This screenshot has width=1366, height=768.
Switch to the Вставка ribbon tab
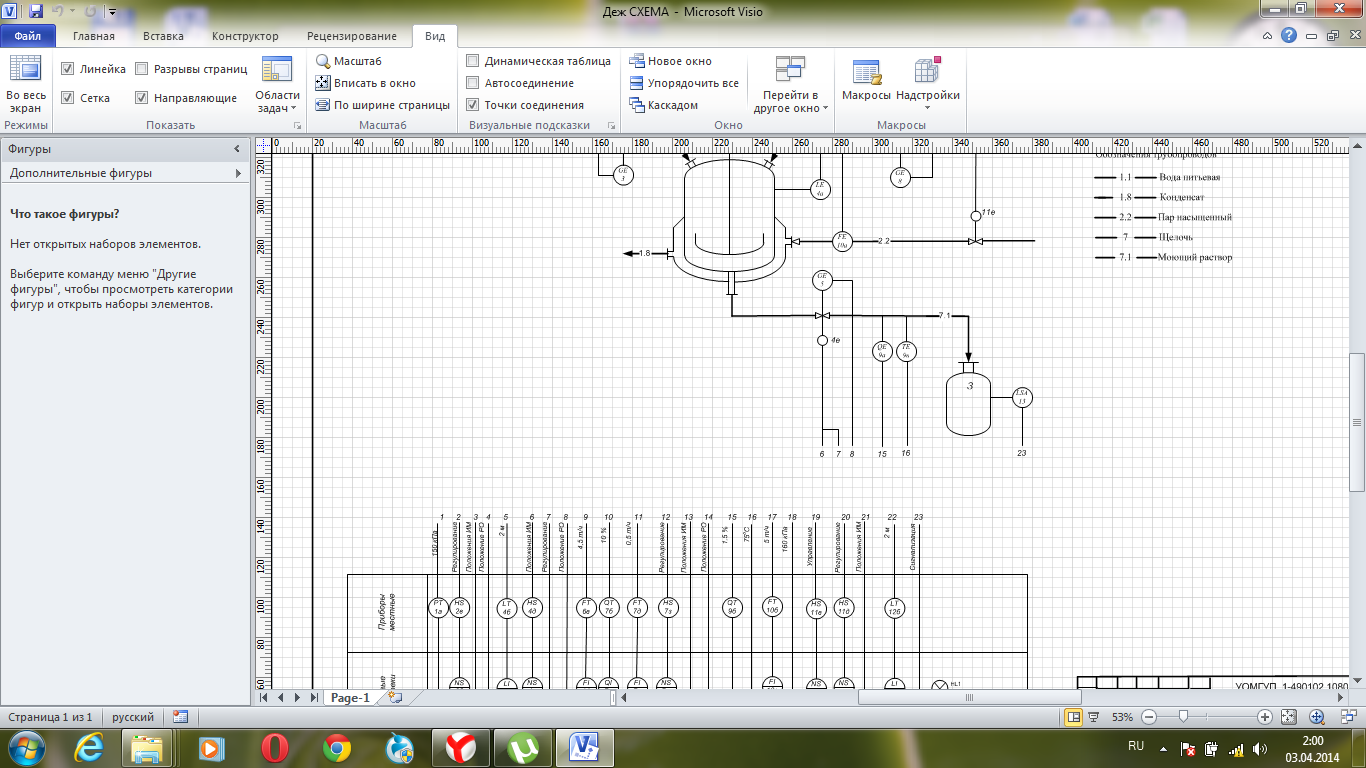[163, 36]
